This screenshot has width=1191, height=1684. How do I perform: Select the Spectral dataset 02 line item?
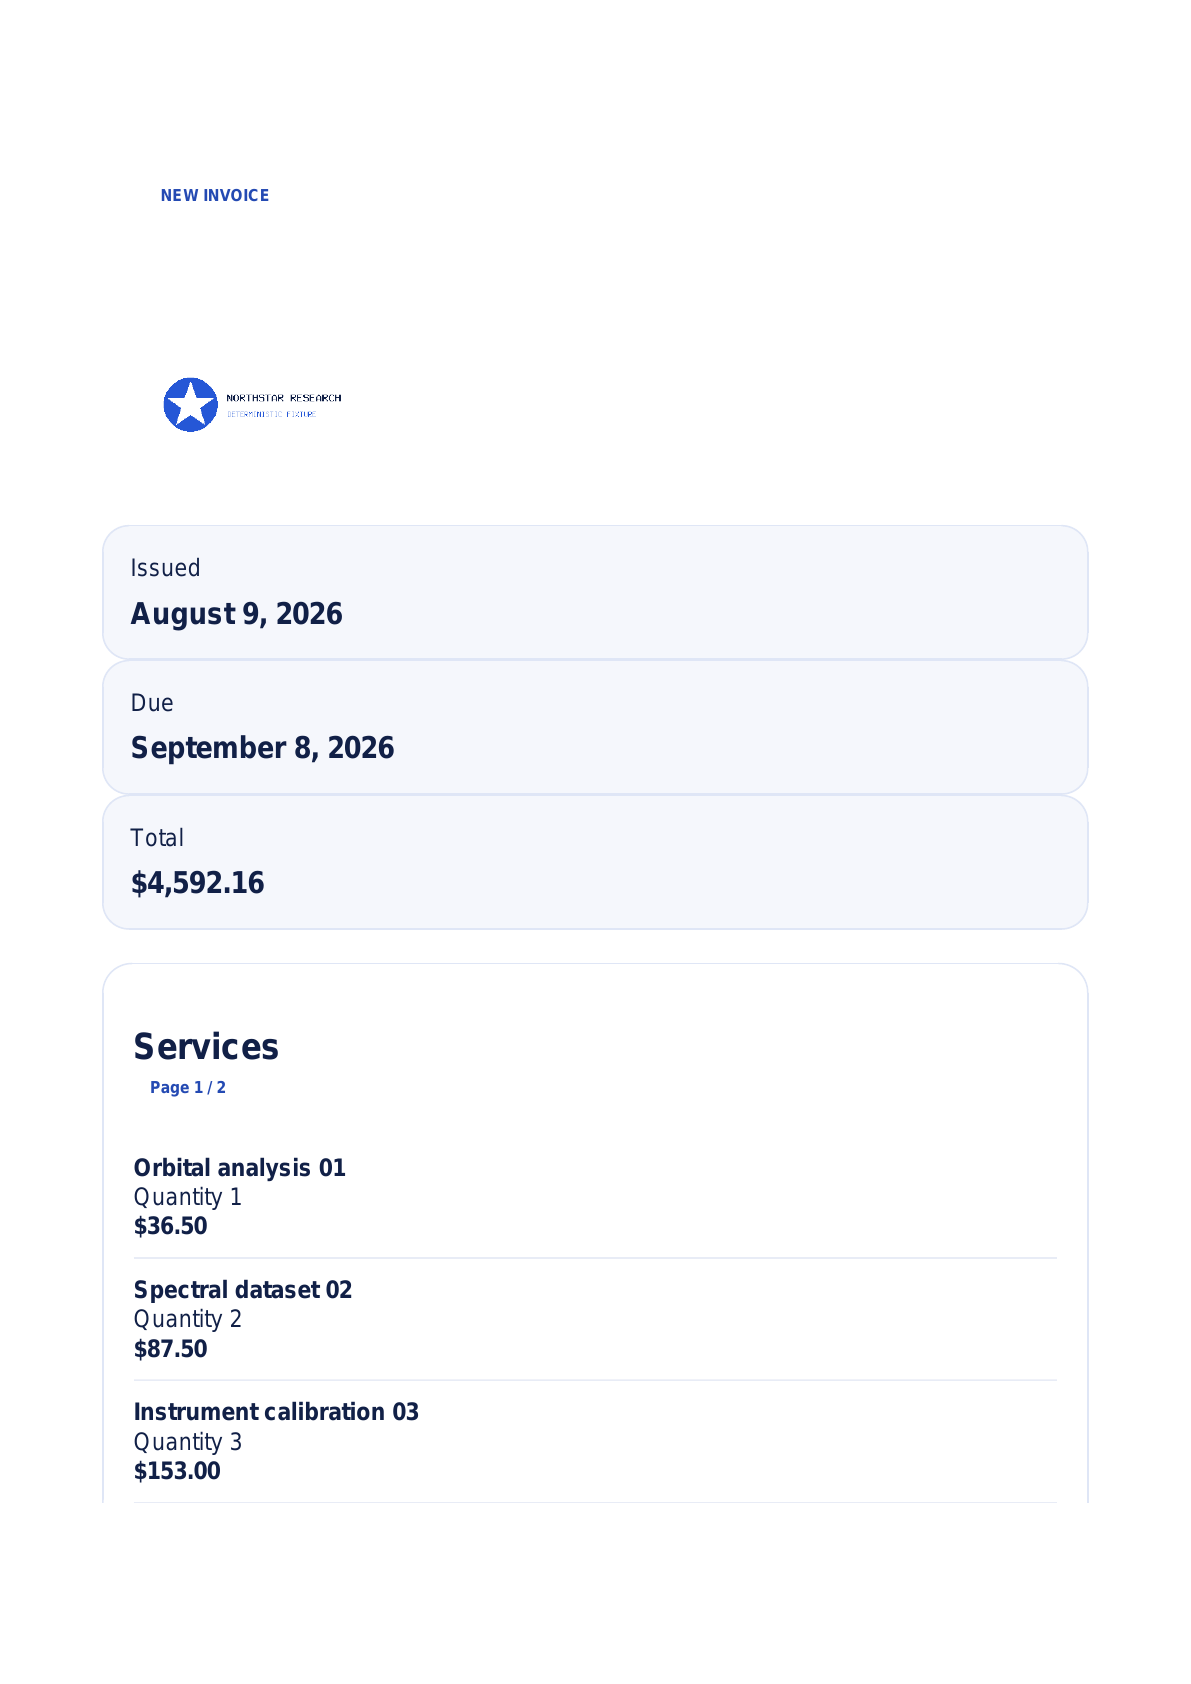click(x=243, y=1290)
